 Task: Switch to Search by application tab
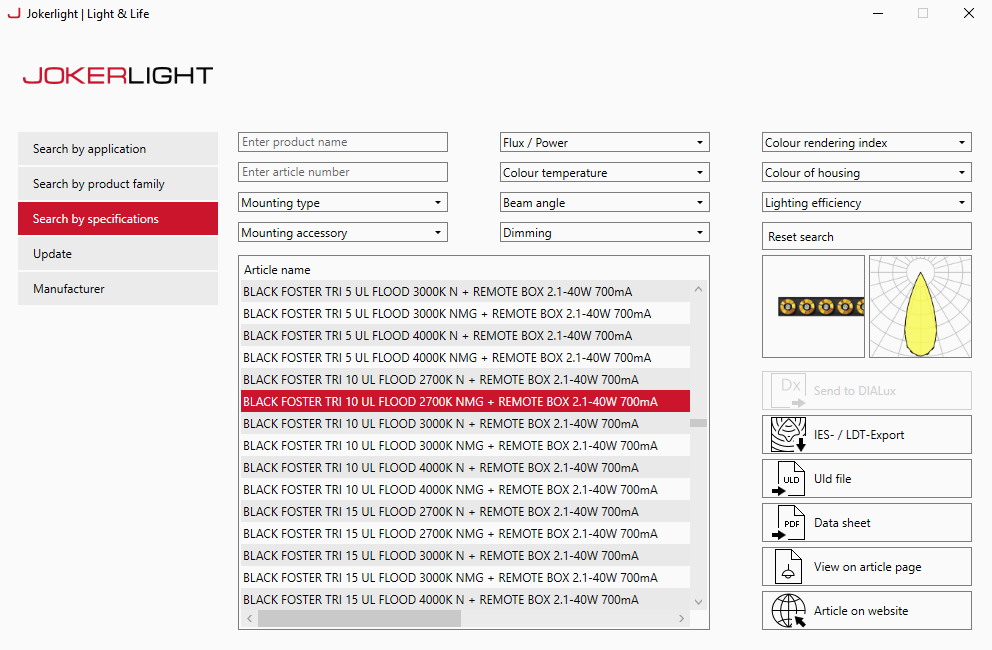tap(118, 149)
